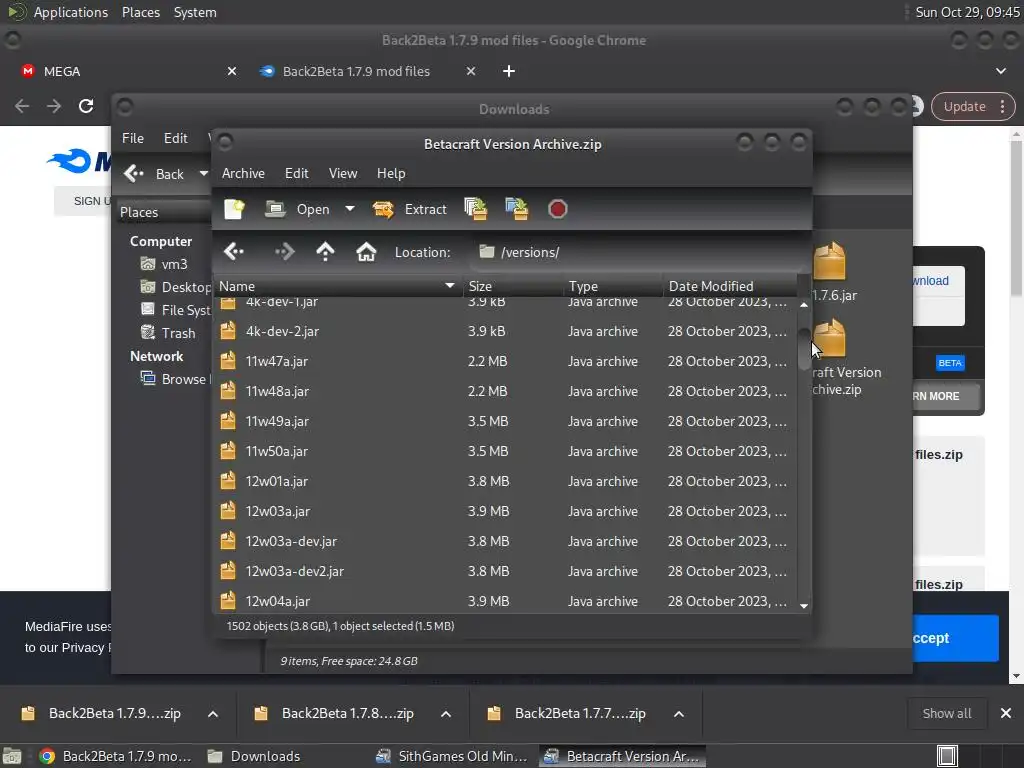Select the 12w04a.jar file
This screenshot has width=1024, height=768.
[505, 601]
